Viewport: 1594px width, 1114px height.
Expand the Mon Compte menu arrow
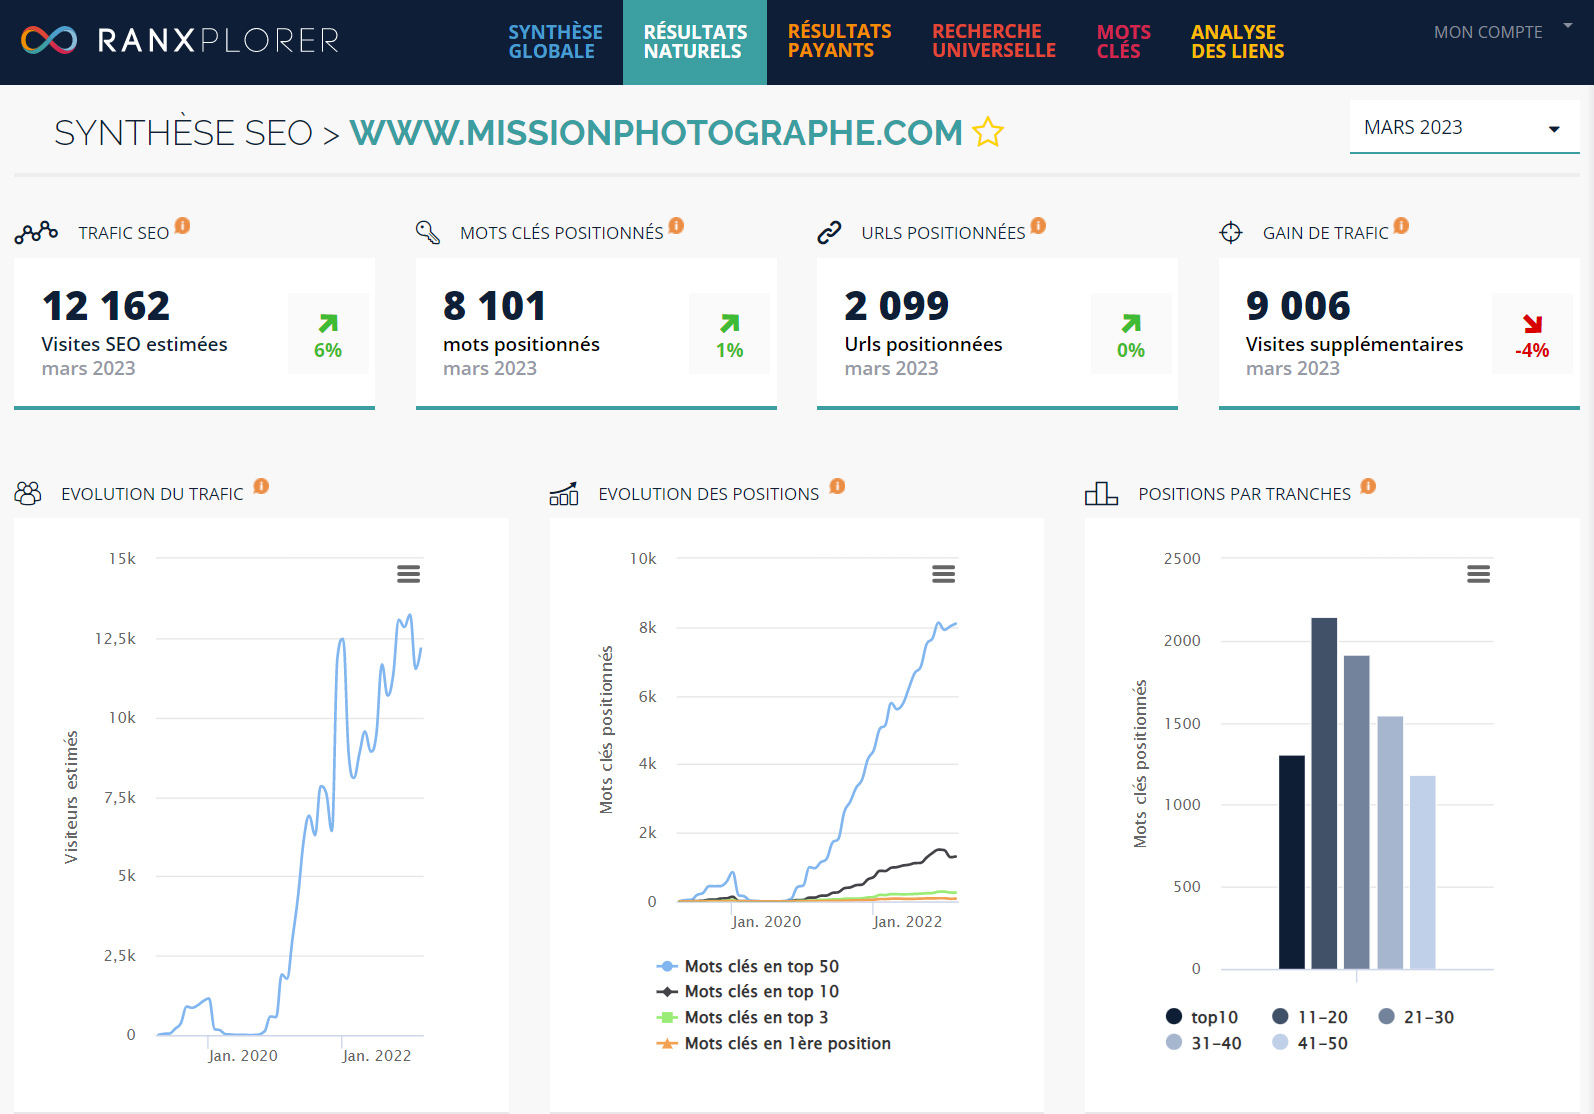point(1568,26)
